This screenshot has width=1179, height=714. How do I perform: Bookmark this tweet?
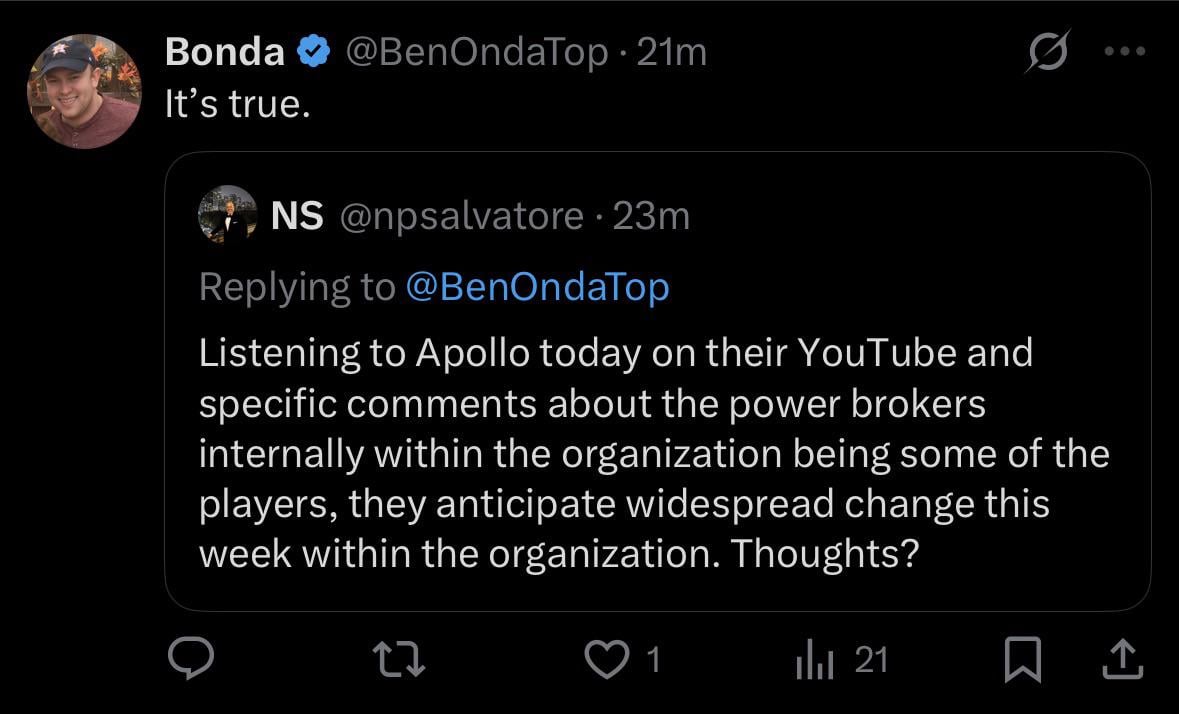(x=1020, y=660)
